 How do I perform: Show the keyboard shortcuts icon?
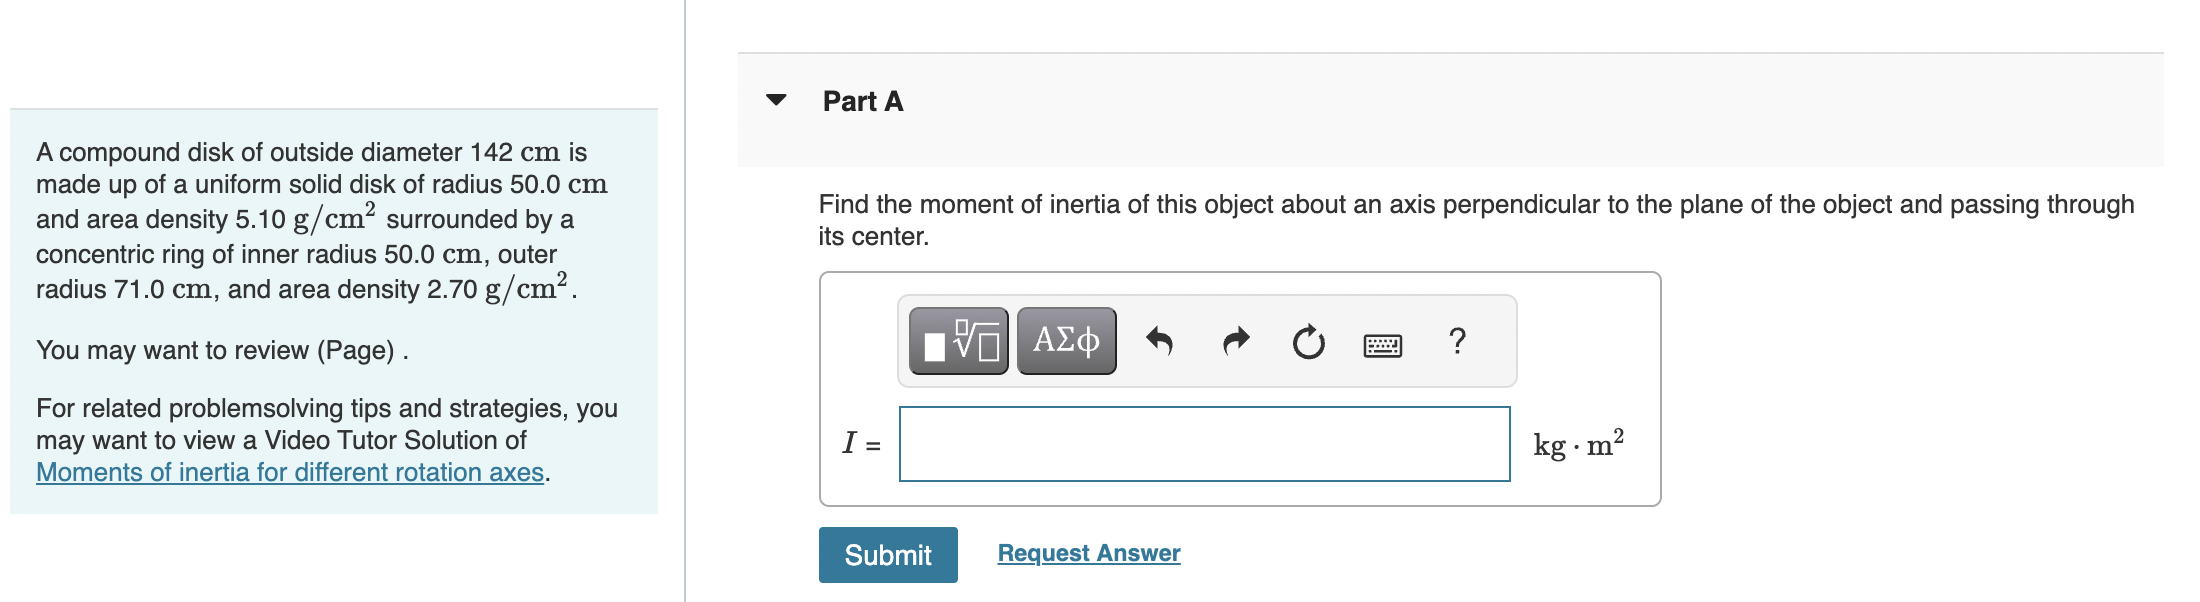1382,346
